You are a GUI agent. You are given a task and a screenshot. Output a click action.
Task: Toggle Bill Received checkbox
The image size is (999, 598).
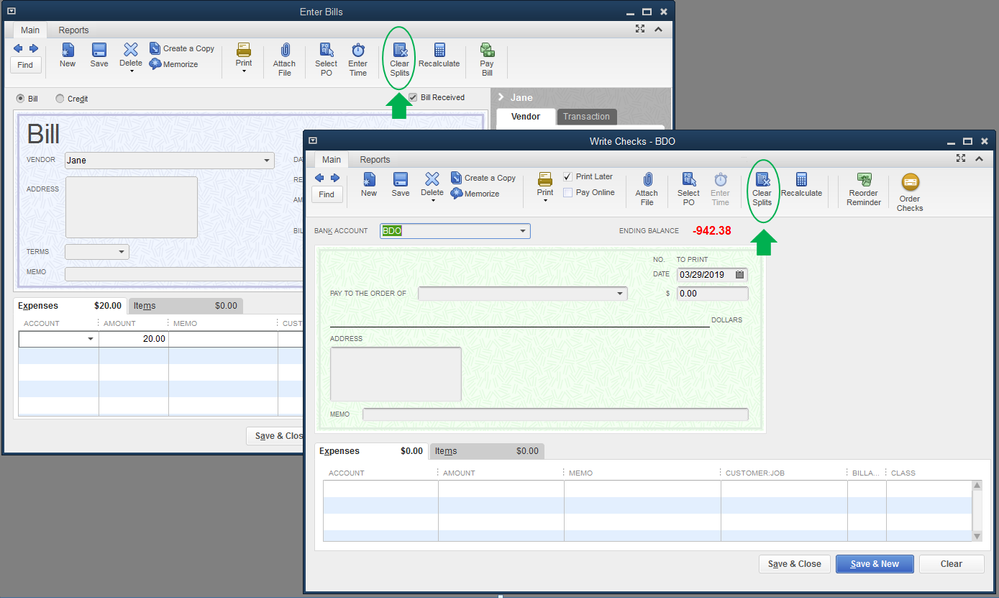[413, 97]
